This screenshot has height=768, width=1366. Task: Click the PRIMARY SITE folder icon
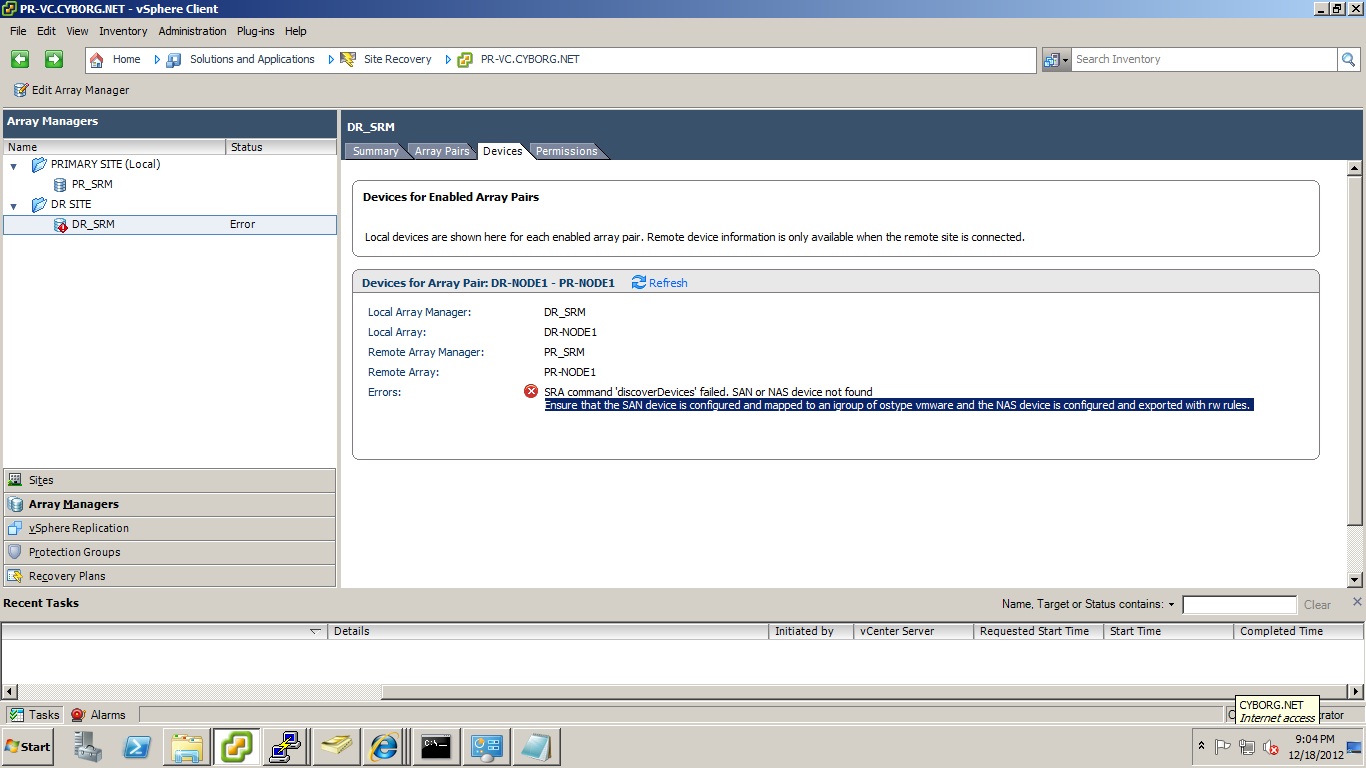(x=39, y=164)
